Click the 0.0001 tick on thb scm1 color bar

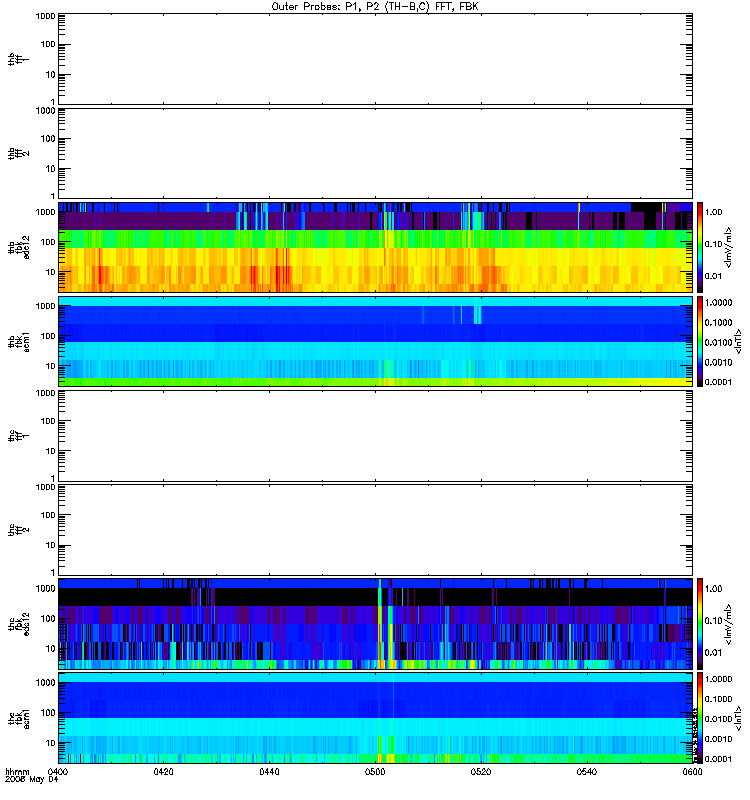pyautogui.click(x=718, y=382)
